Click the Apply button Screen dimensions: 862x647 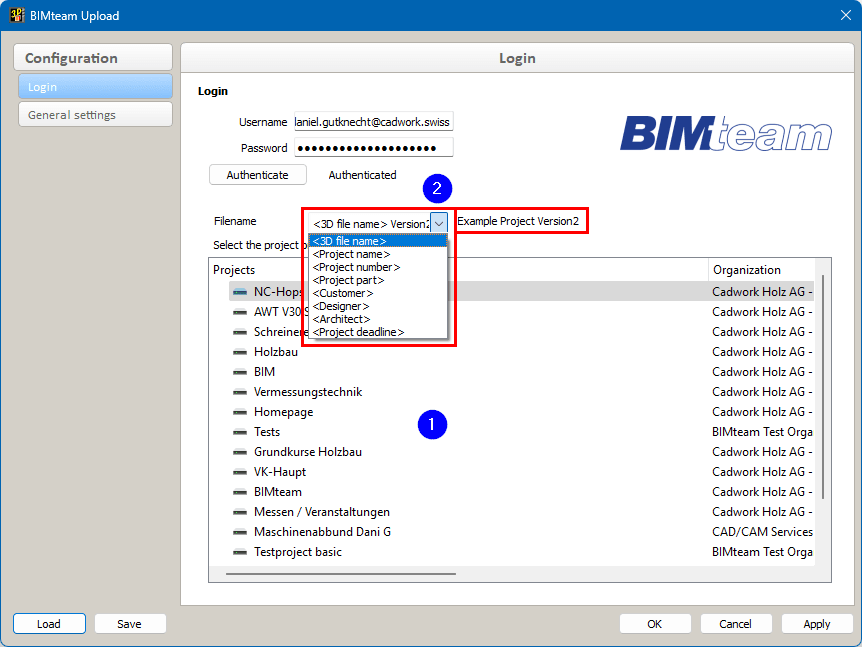point(817,624)
